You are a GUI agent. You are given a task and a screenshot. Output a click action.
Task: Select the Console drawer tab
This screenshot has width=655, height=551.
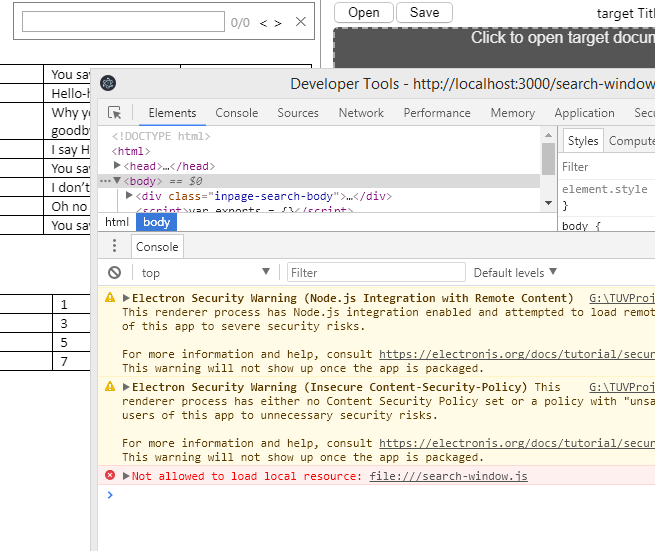[157, 246]
